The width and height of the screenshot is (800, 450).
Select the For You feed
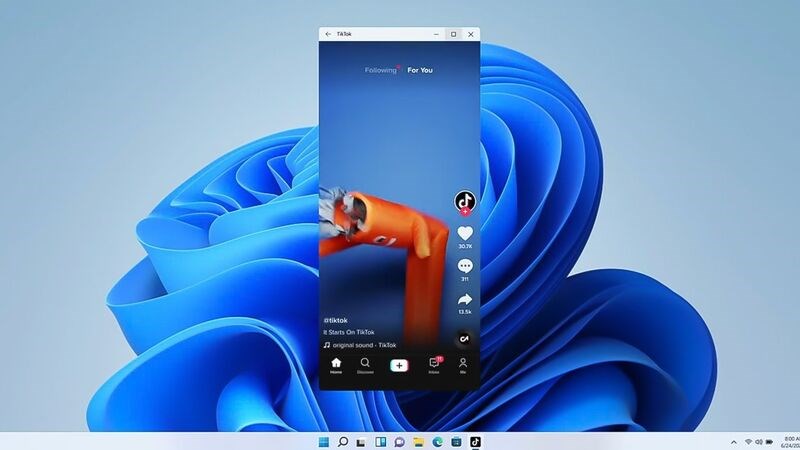[x=420, y=70]
